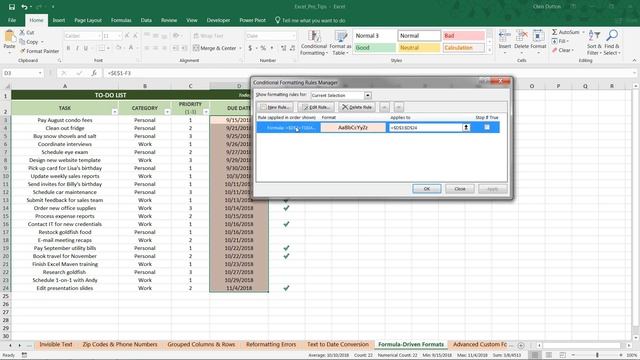Screen dimensions: 640x360
Task: Open the Text to Date Conversion sheet
Action: [x=338, y=344]
